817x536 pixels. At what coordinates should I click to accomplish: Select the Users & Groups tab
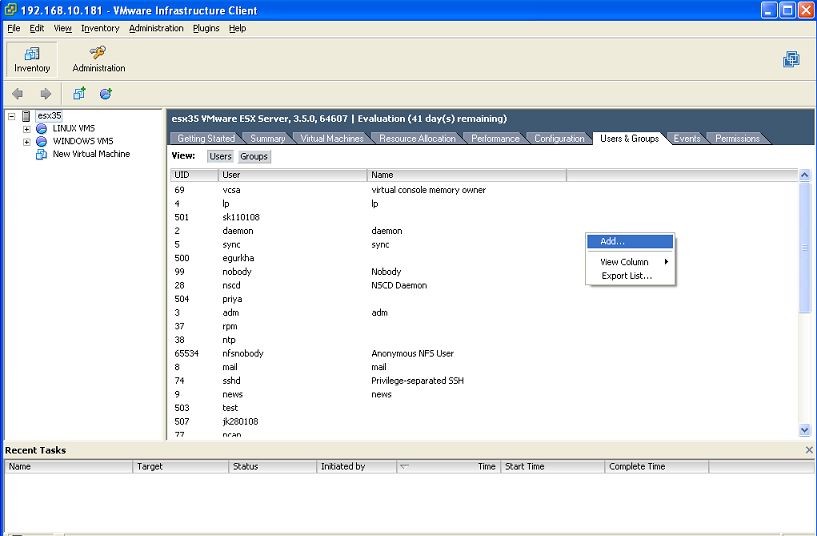629,139
